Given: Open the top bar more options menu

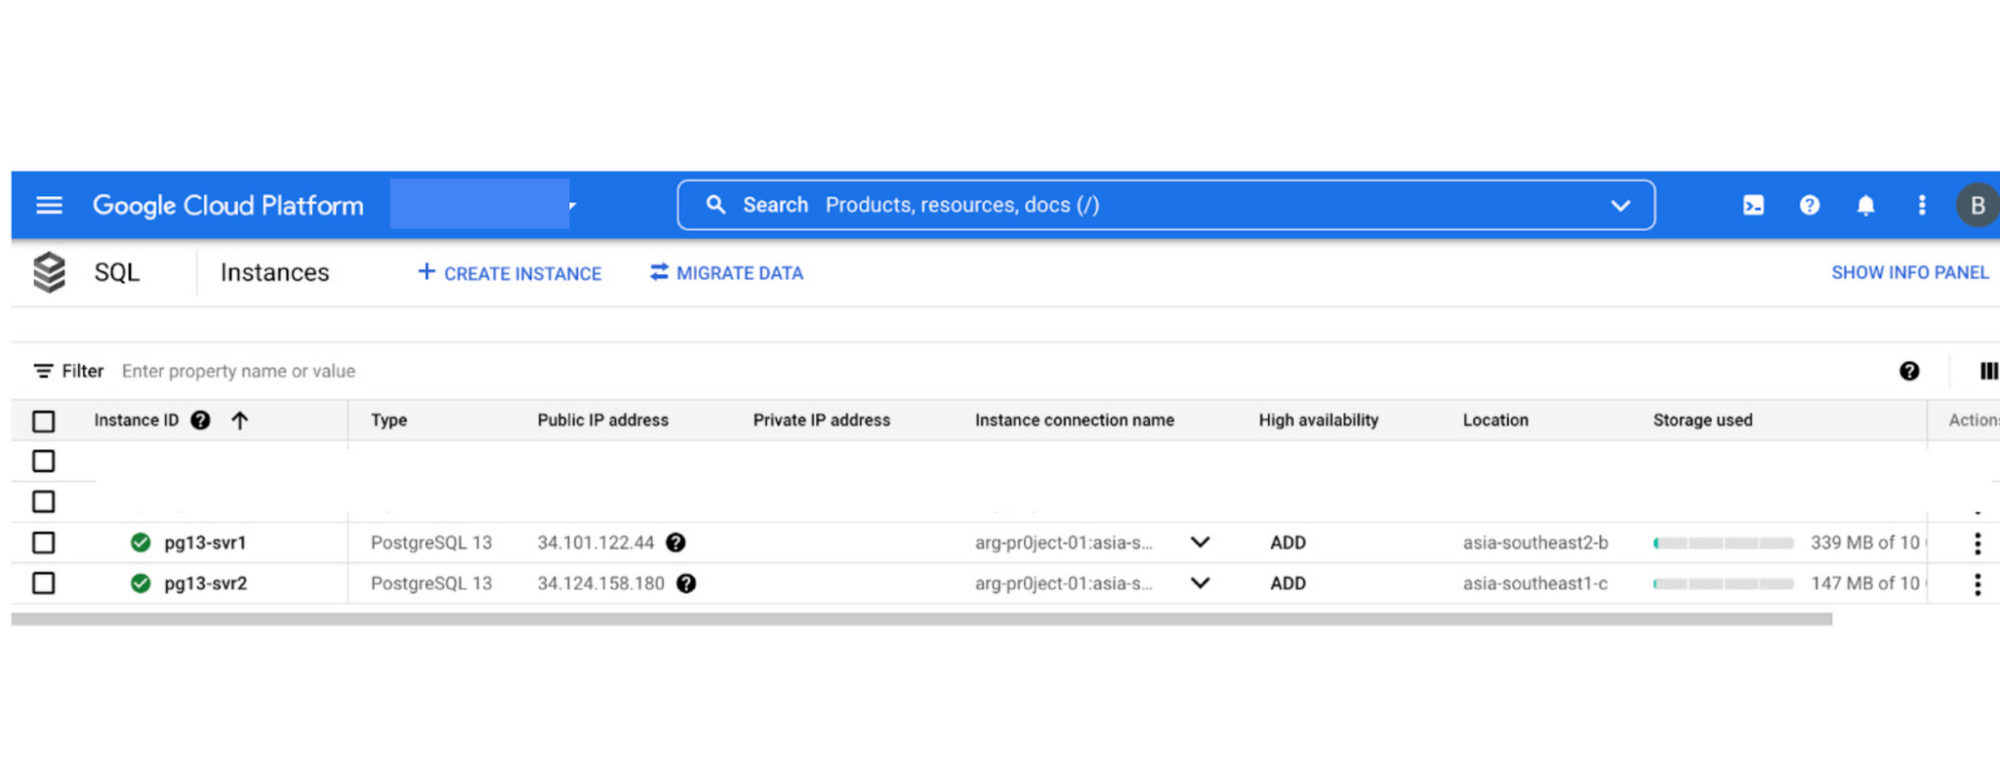Looking at the screenshot, I should coord(1921,205).
